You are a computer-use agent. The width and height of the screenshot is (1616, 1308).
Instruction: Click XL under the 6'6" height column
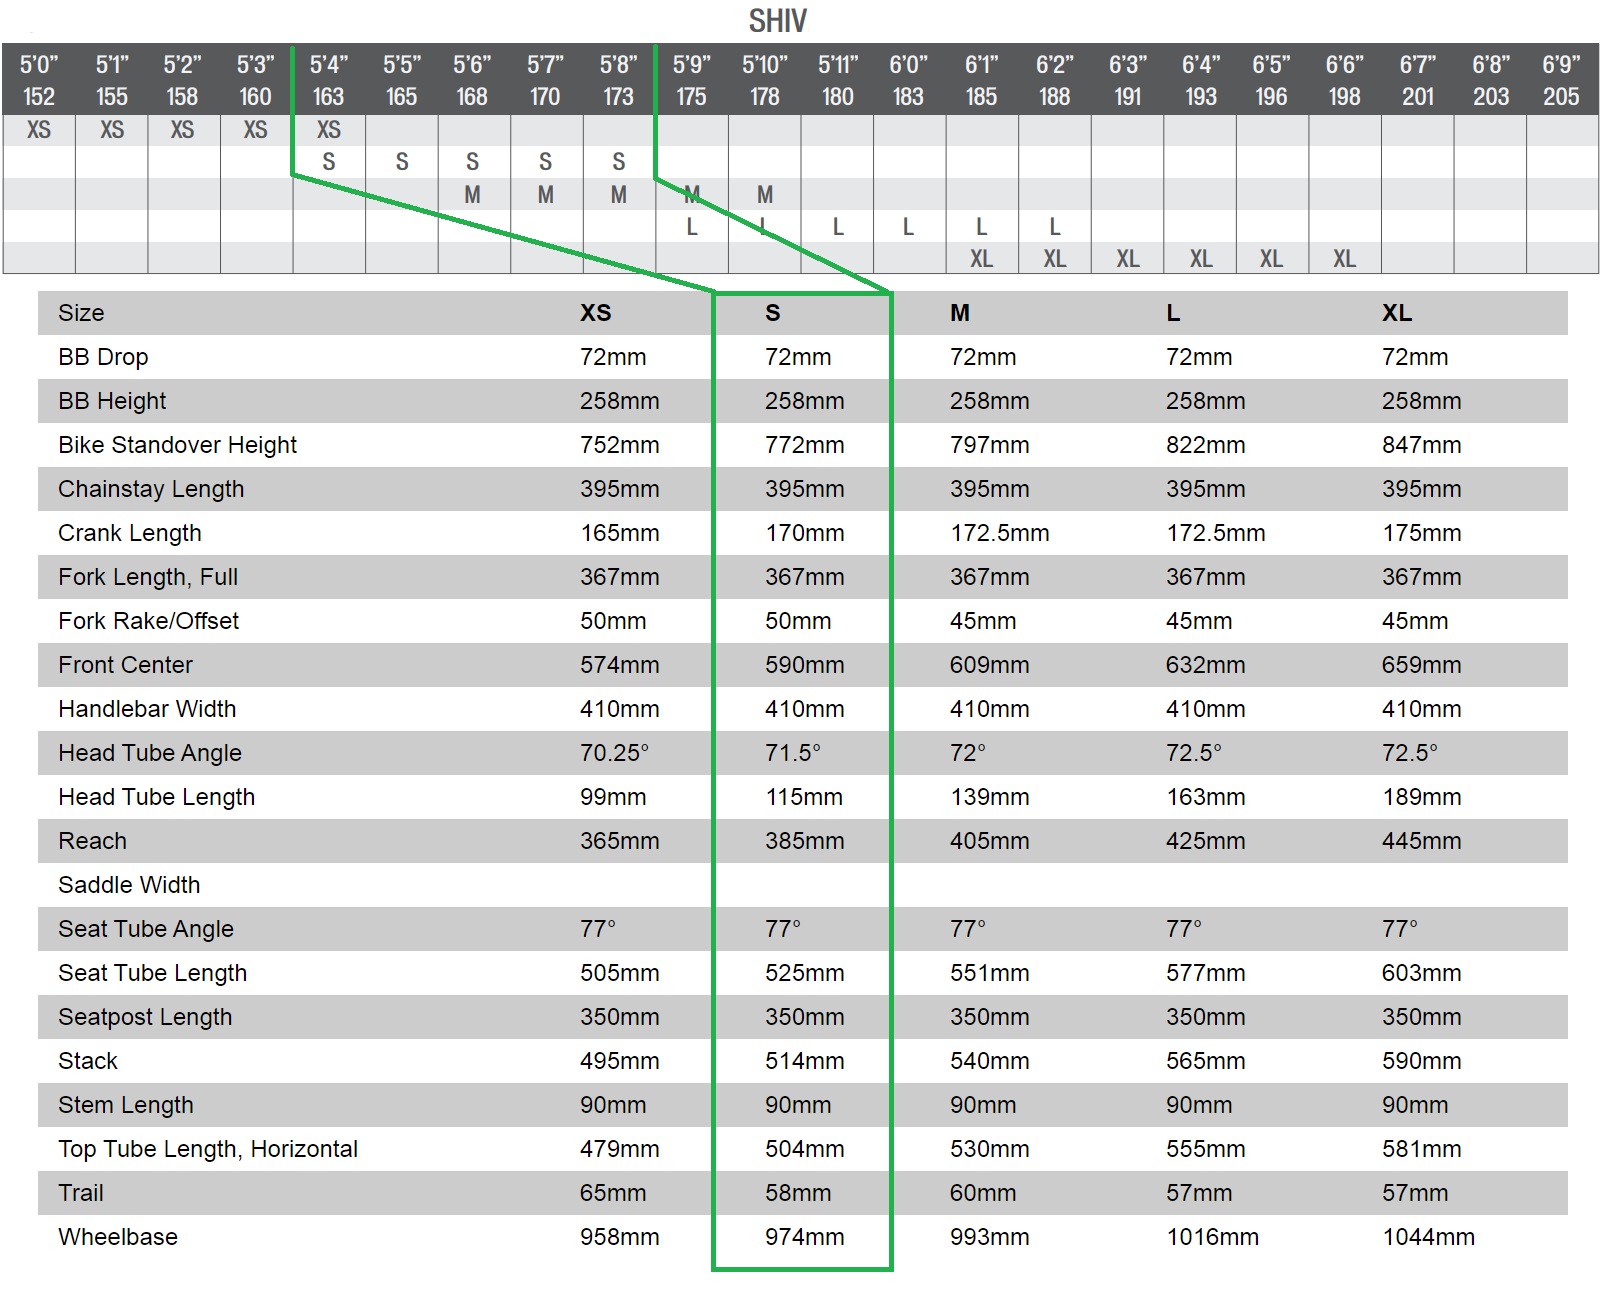(1344, 259)
